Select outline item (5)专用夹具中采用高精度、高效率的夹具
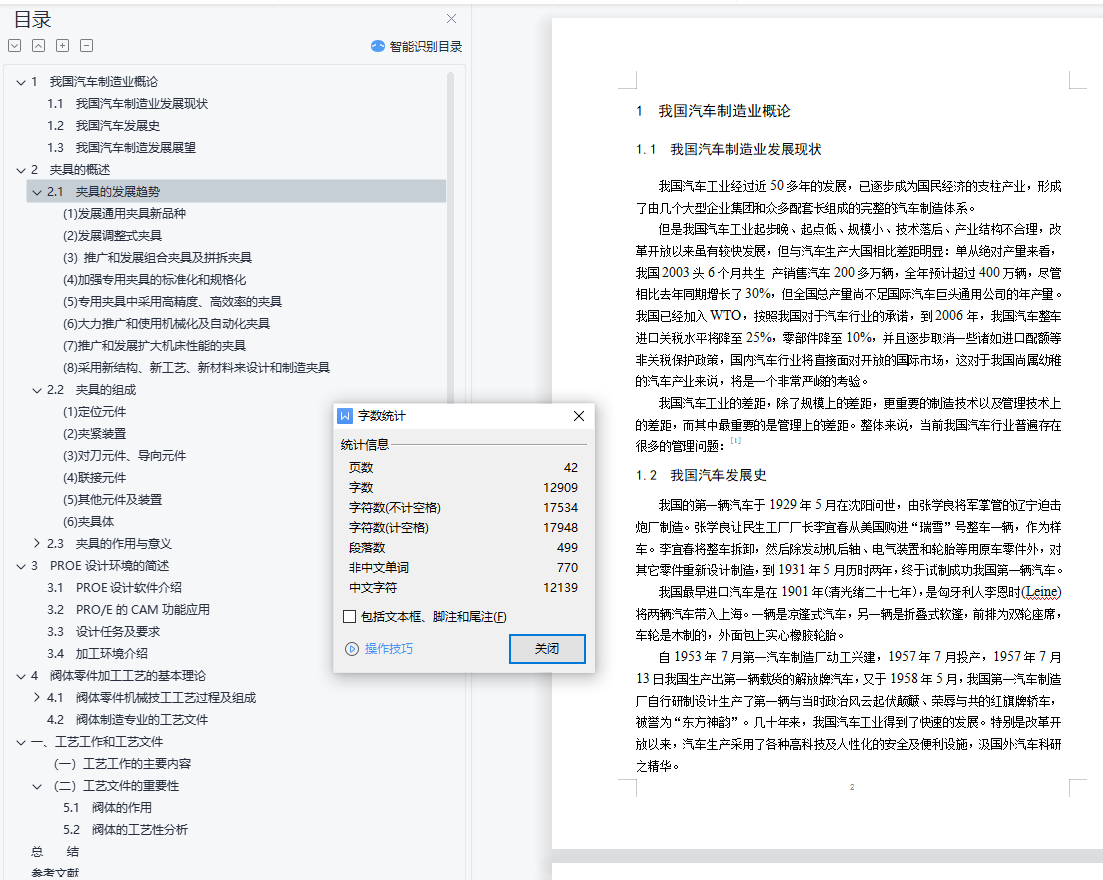Screen dimensions: 1103x880 click(172, 302)
